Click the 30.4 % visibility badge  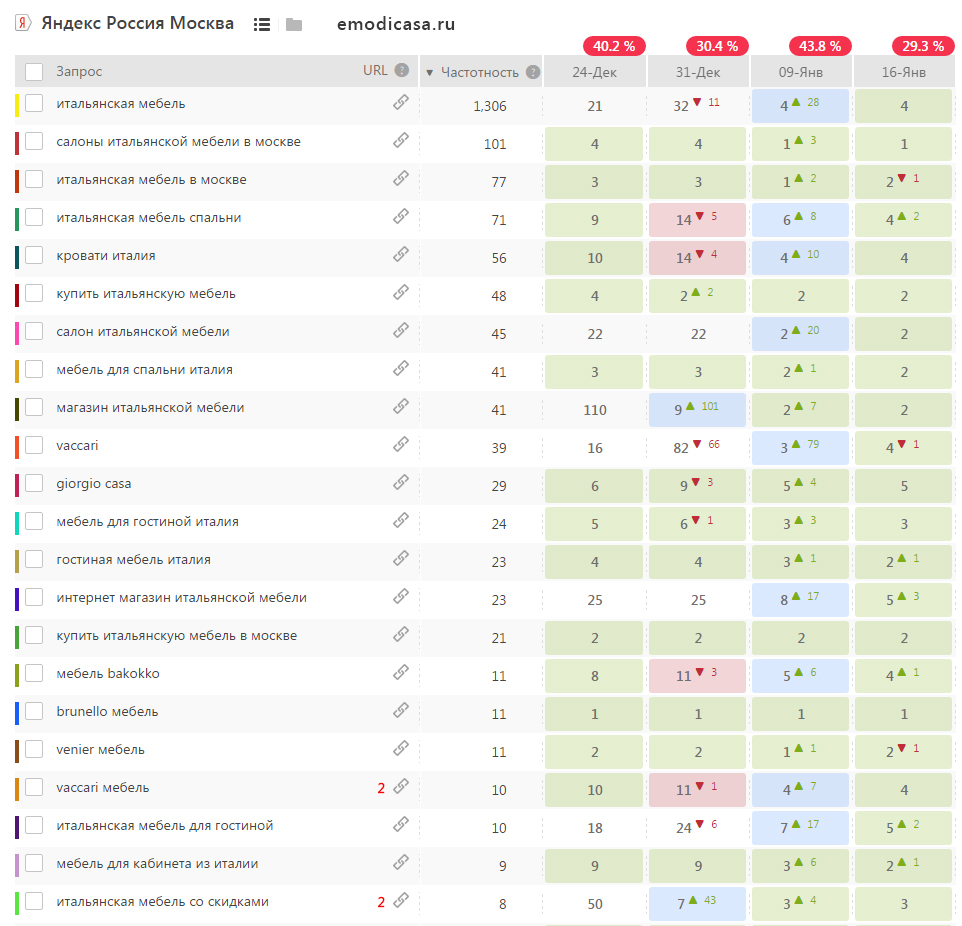tap(717, 46)
